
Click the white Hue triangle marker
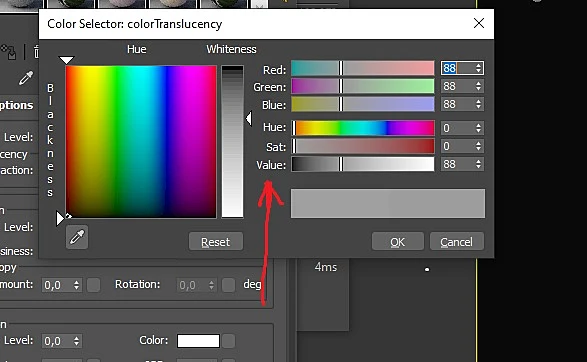click(x=67, y=60)
